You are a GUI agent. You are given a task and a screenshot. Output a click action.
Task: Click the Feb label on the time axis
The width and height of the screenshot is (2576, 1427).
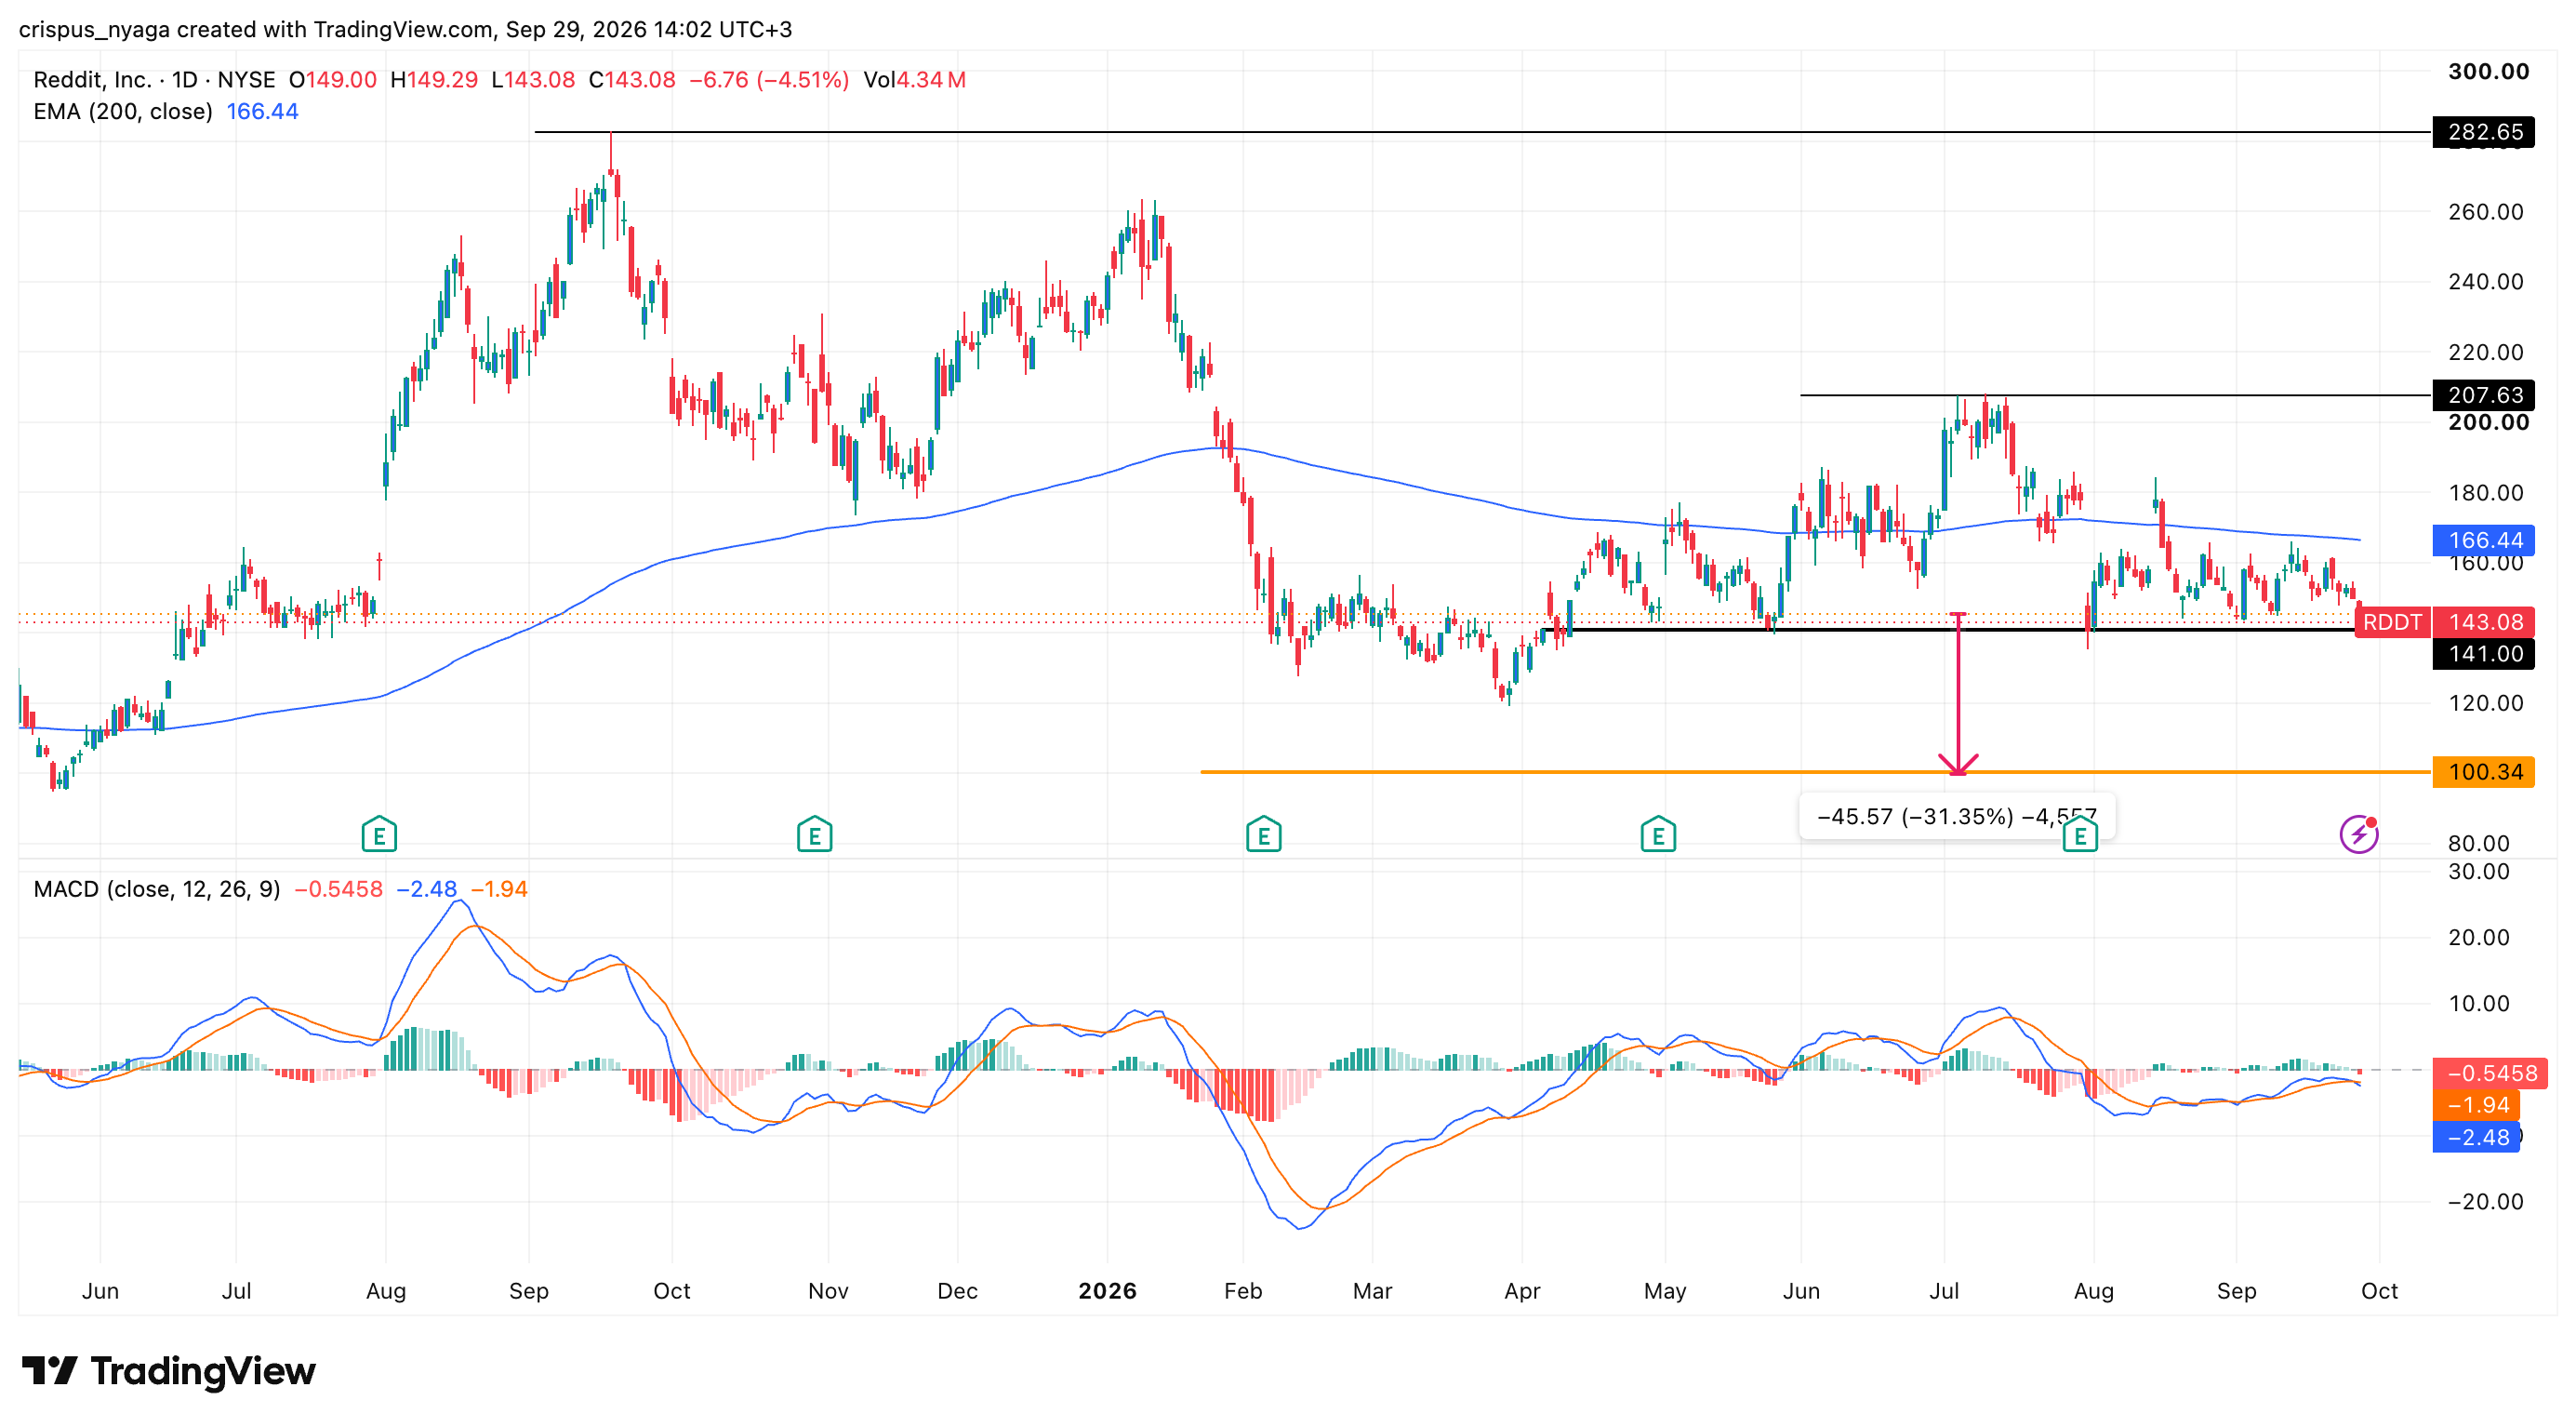[x=1243, y=1291]
